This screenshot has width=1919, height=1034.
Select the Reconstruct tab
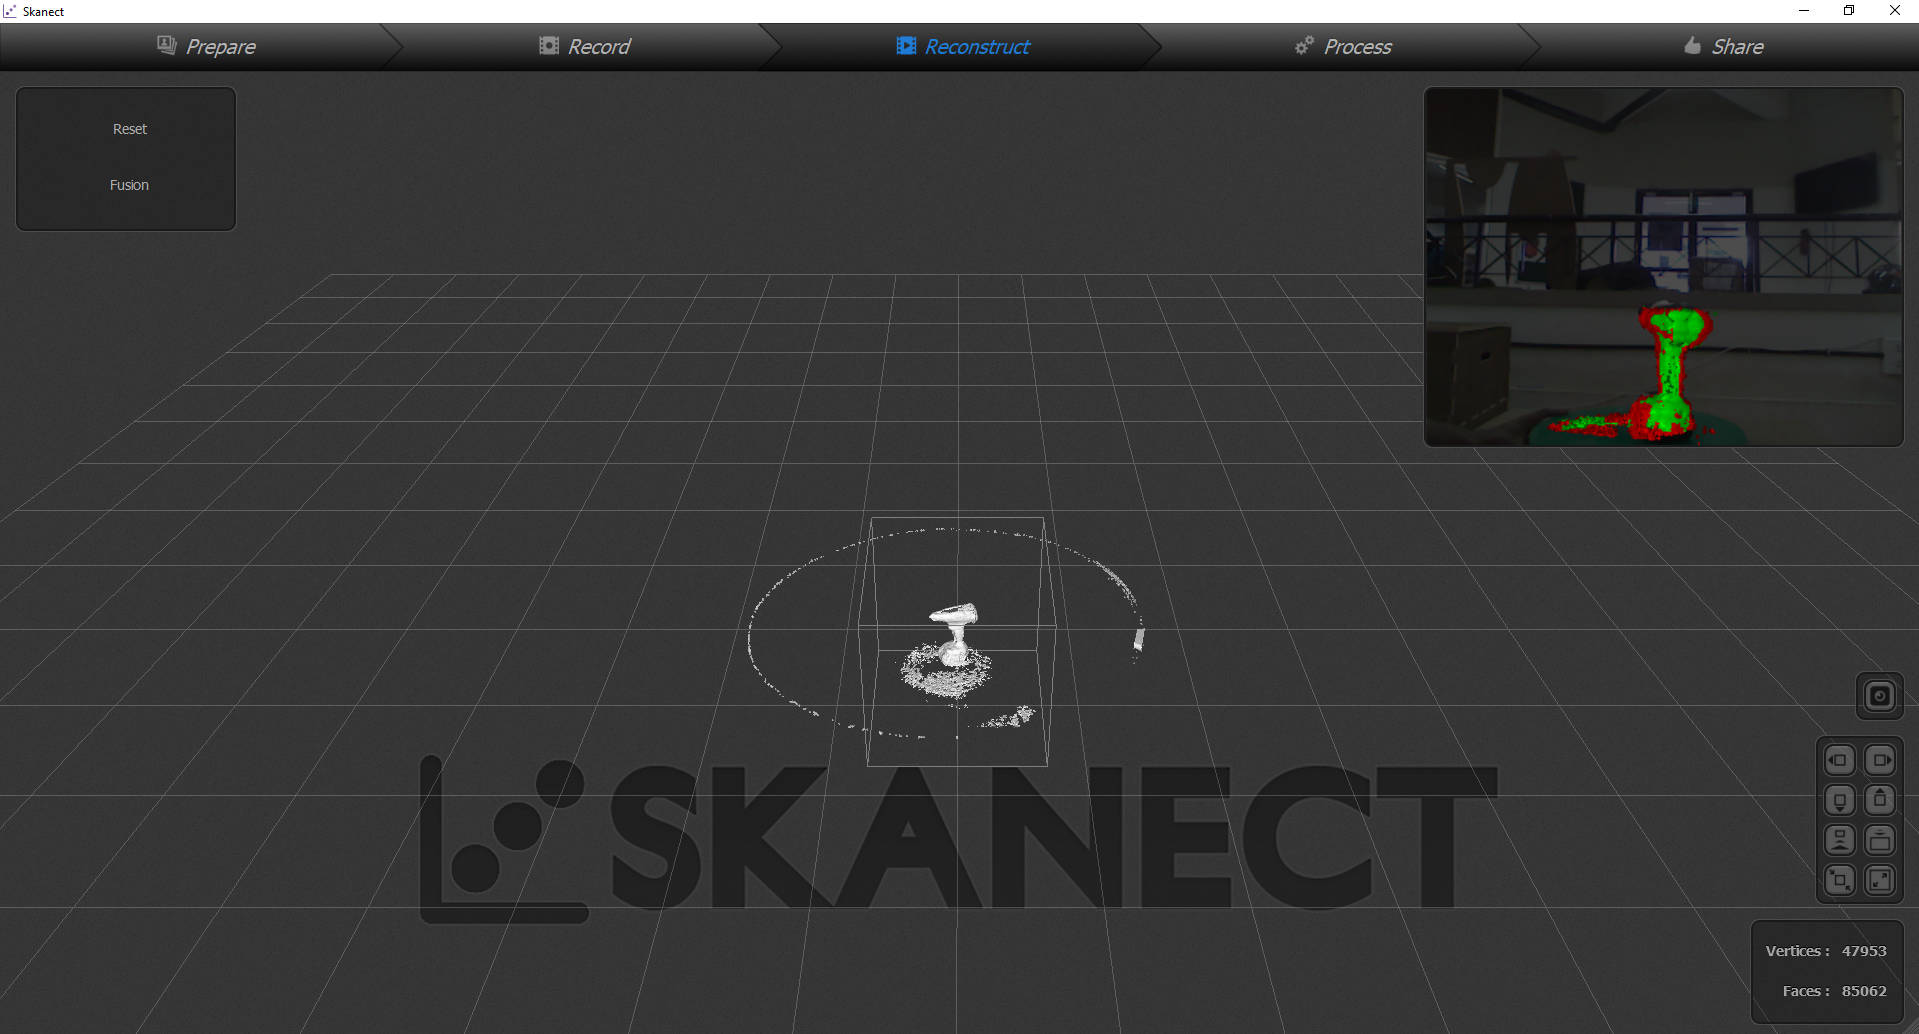(963, 46)
